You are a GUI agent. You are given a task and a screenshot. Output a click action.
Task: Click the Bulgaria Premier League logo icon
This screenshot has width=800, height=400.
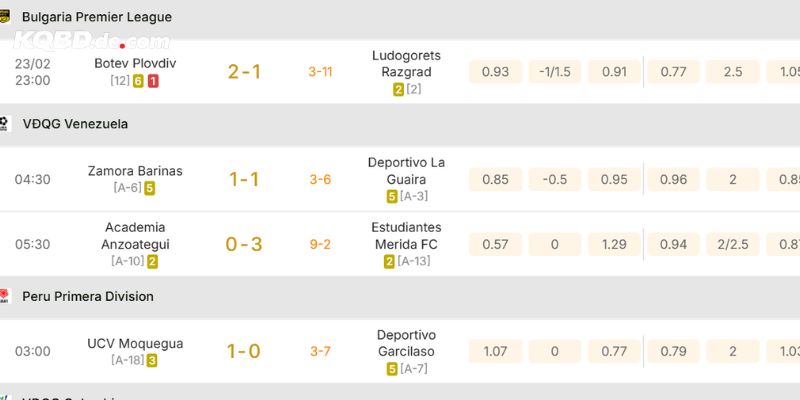(5, 16)
